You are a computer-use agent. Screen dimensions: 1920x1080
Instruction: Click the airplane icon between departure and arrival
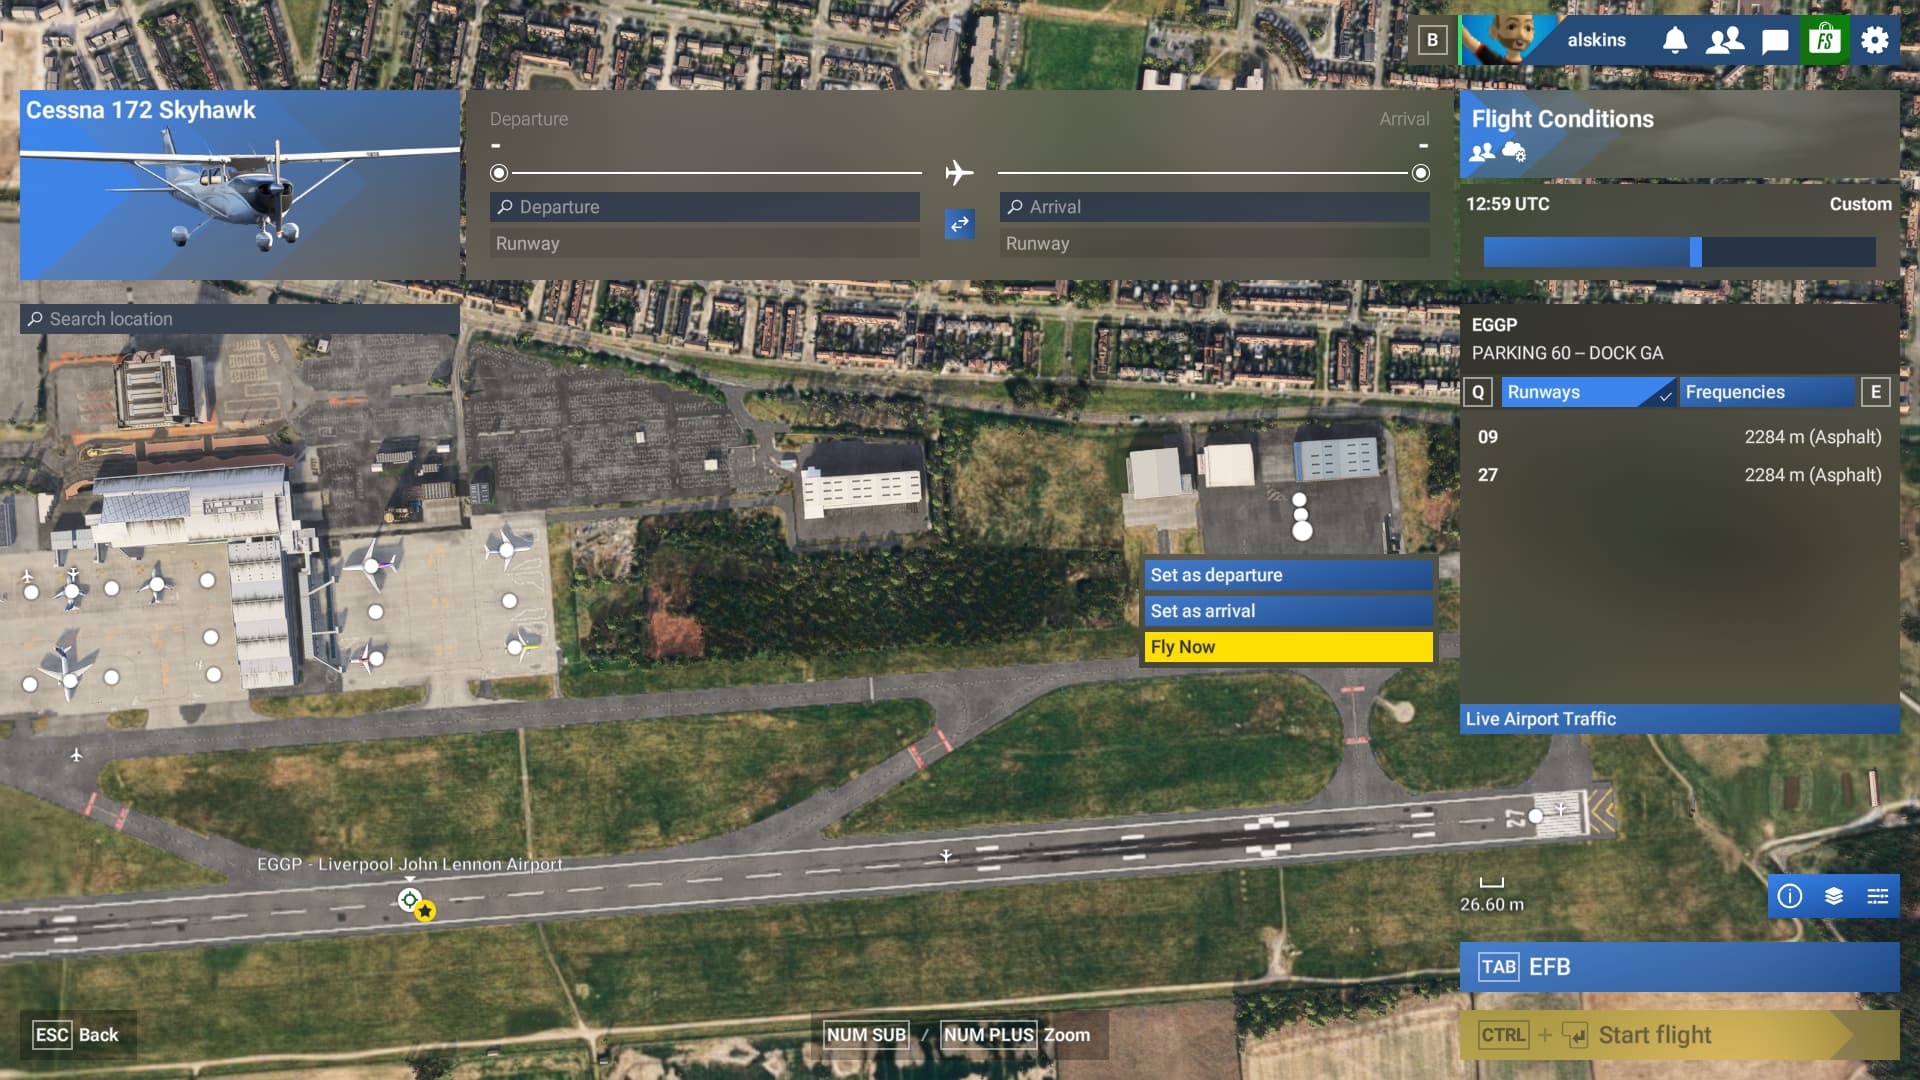tap(959, 173)
